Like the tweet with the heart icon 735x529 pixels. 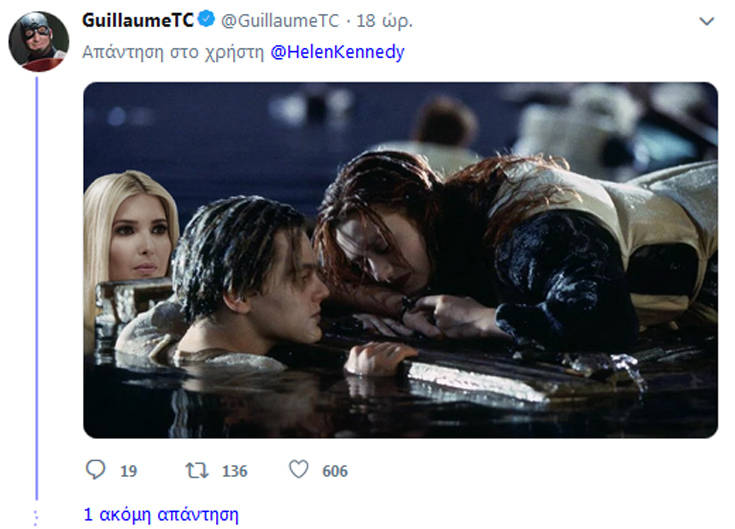coord(297,469)
